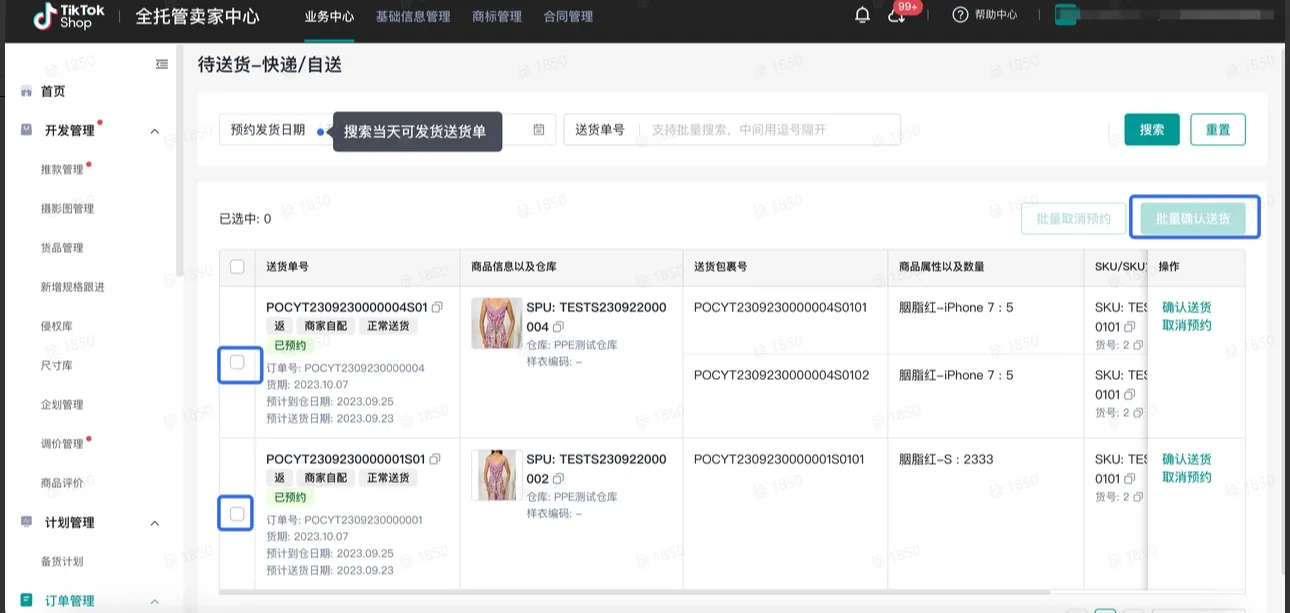Open 摄影图管理 in the sidebar
Viewport: 1290px width, 613px height.
coord(67,208)
